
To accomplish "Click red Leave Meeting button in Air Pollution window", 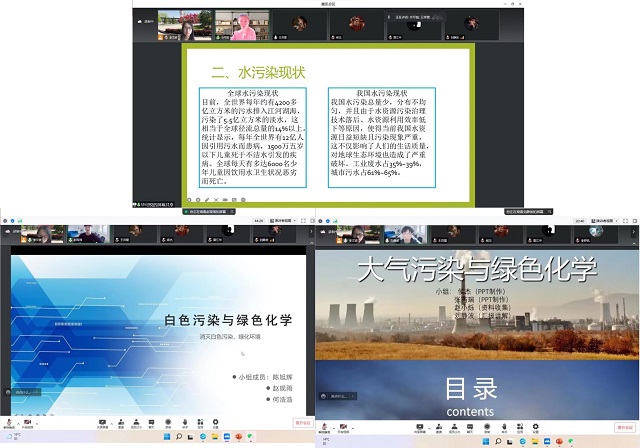I will [x=625, y=427].
